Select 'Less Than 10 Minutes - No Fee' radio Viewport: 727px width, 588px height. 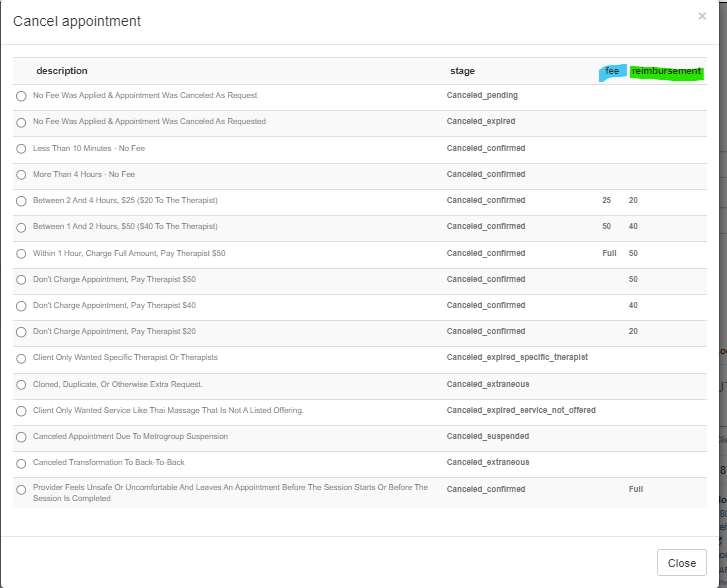tap(21, 149)
